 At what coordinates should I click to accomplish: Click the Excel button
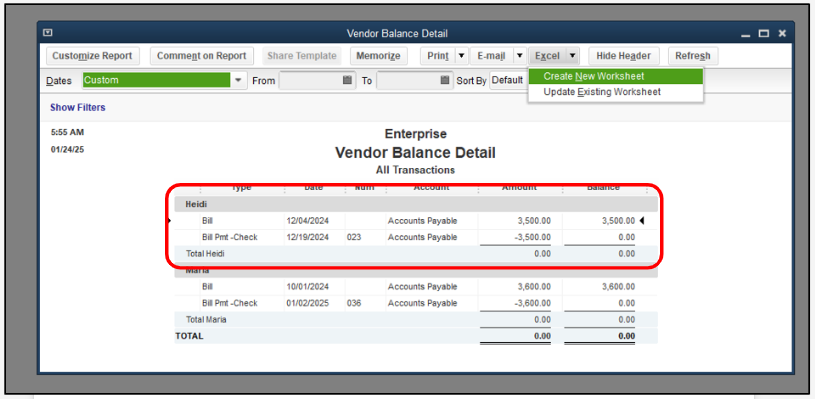[x=547, y=56]
